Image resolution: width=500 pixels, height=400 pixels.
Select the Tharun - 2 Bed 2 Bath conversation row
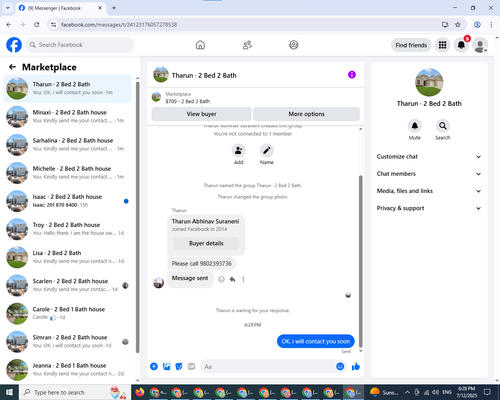67,89
